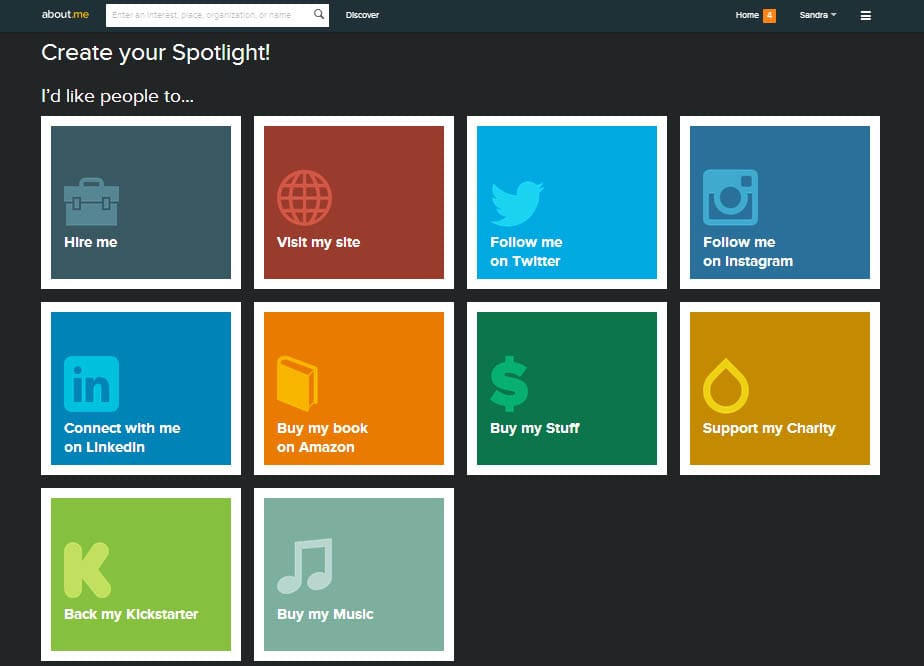The height and width of the screenshot is (666, 924).
Task: Click the Twitter bird icon
Action: coord(517,203)
